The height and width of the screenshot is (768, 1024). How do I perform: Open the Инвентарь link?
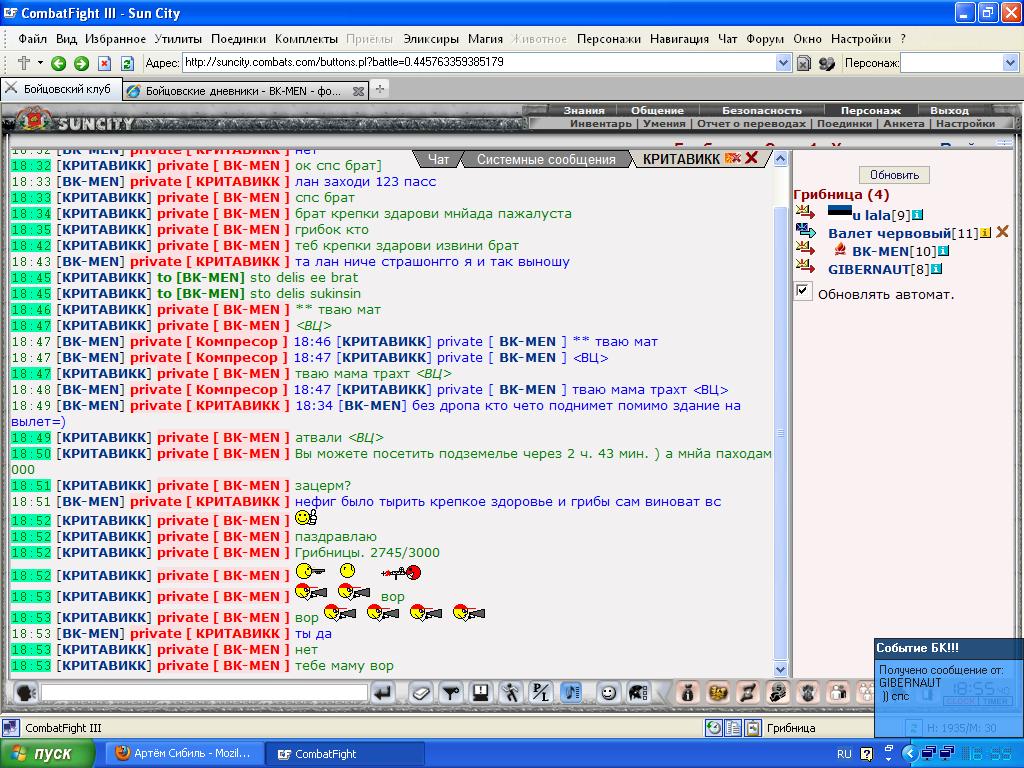click(600, 123)
